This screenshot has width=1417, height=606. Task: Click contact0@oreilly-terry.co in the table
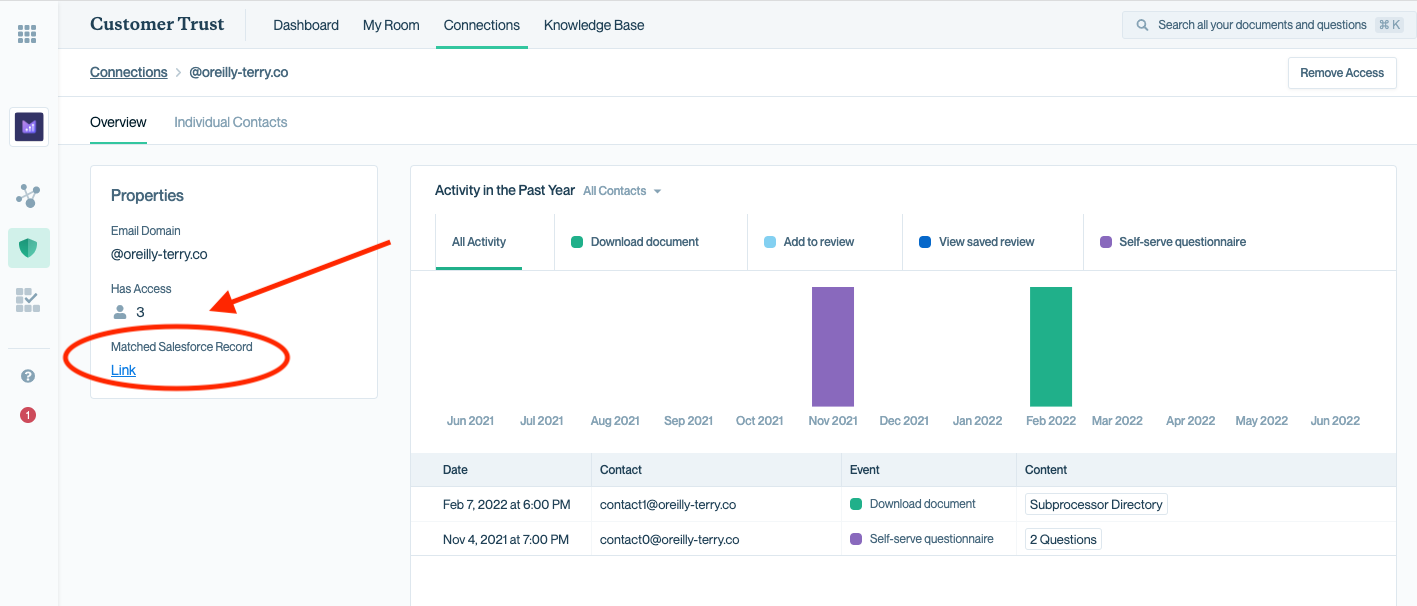tap(669, 540)
